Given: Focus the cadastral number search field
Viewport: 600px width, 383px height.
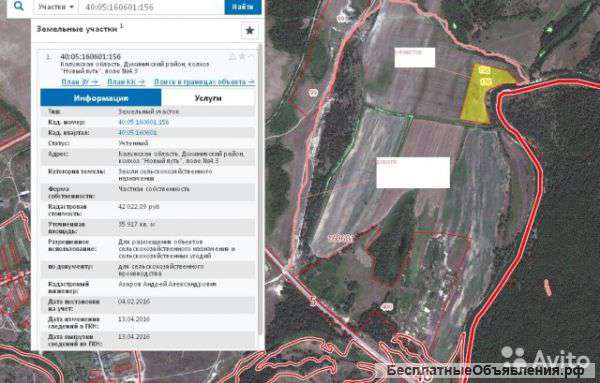Looking at the screenshot, I should 151,7.
